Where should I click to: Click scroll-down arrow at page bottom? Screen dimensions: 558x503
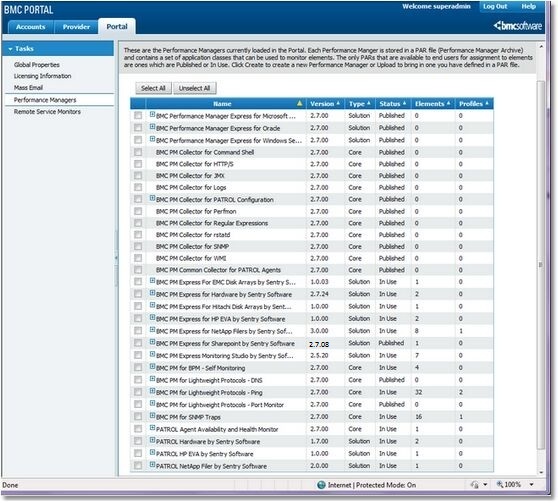(x=541, y=473)
